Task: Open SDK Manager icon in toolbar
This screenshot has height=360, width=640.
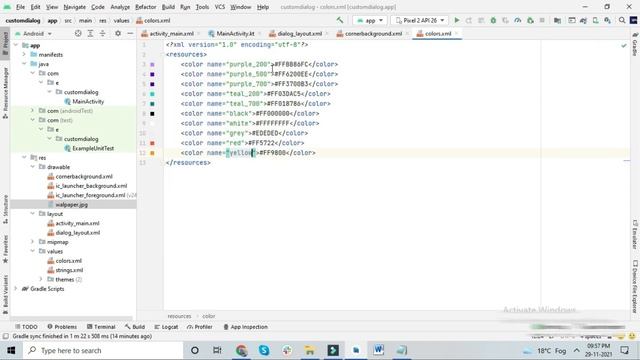Action: tap(607, 20)
